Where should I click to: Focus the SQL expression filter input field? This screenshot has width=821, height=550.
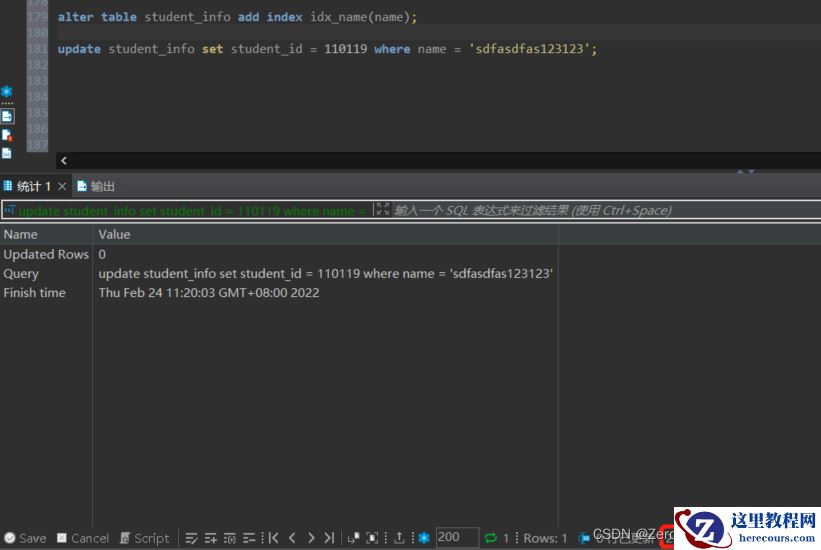606,210
